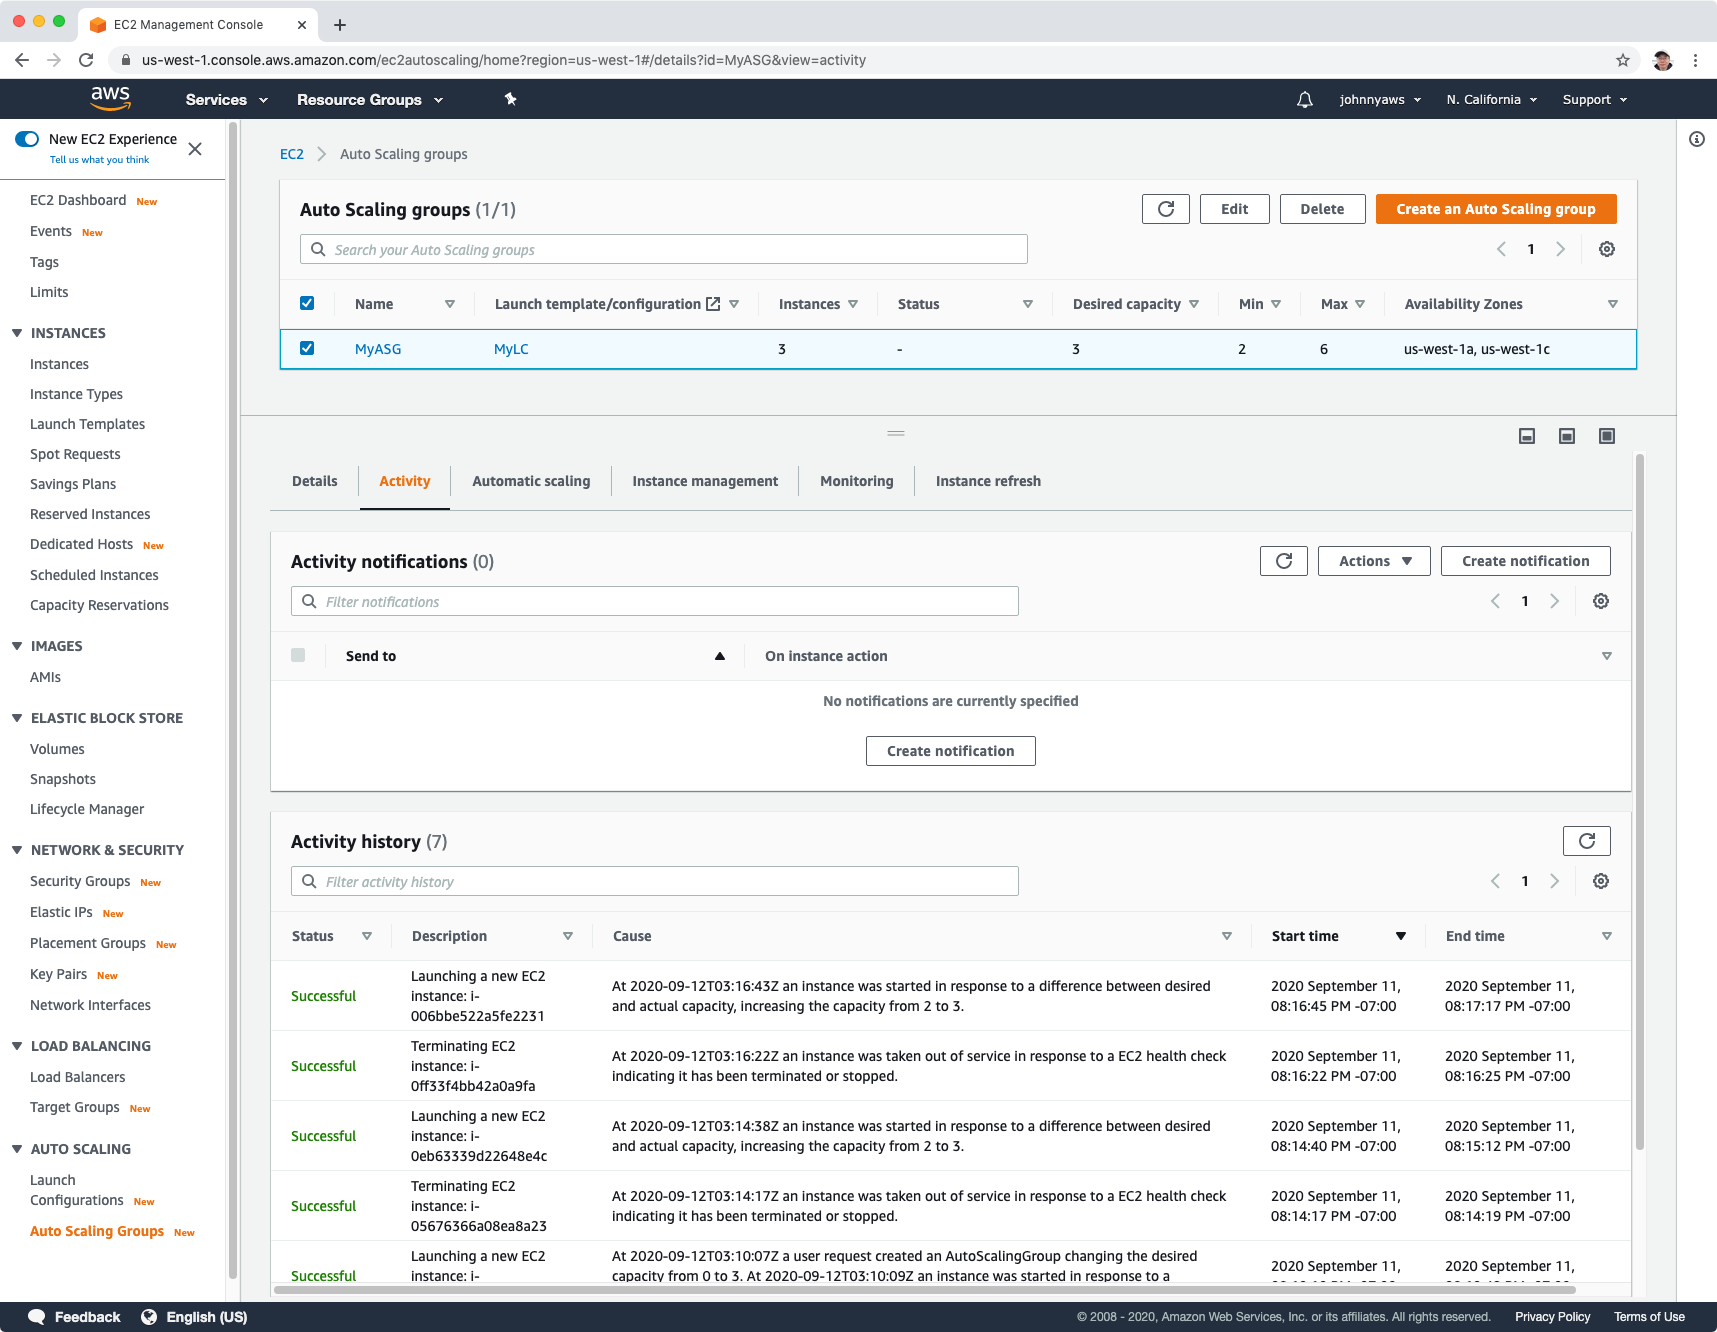The height and width of the screenshot is (1332, 1717).
Task: Focus the Filter notifications field
Action: [655, 601]
